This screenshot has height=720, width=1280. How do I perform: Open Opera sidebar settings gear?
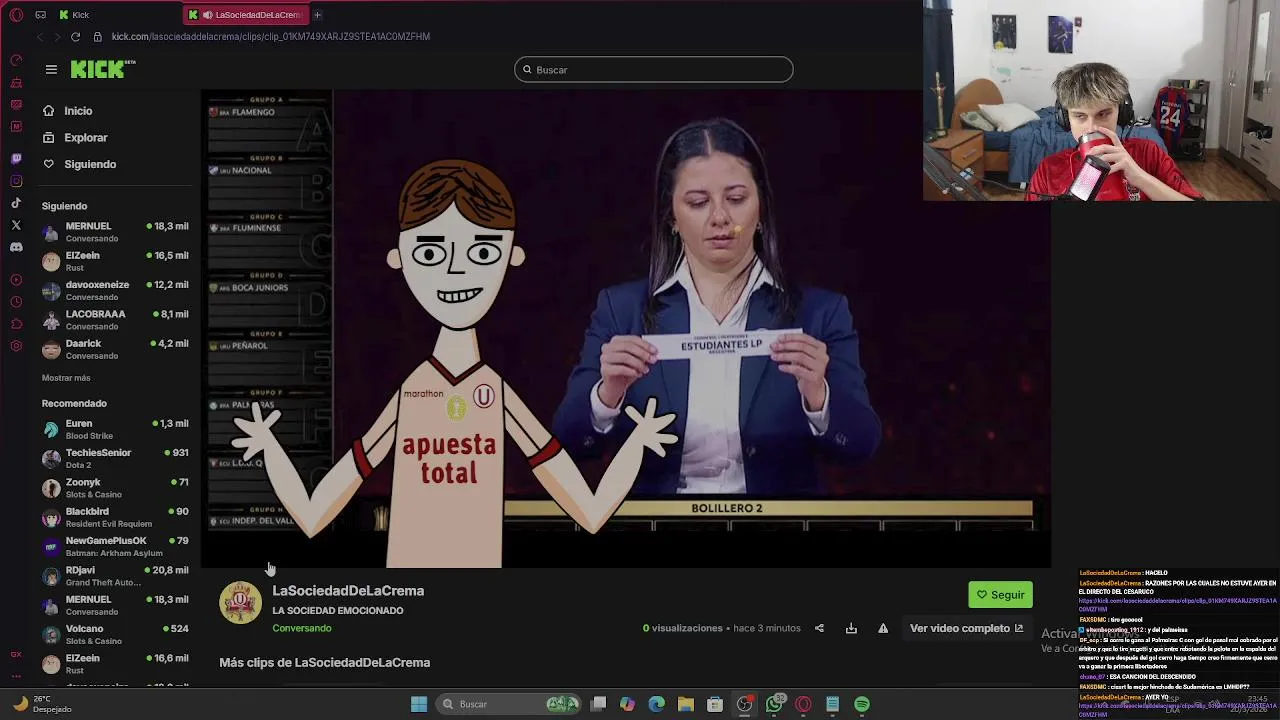[16, 346]
